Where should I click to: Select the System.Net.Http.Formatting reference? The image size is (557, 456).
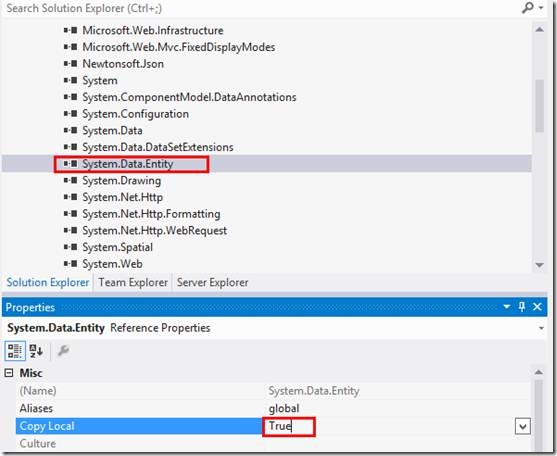(151, 214)
